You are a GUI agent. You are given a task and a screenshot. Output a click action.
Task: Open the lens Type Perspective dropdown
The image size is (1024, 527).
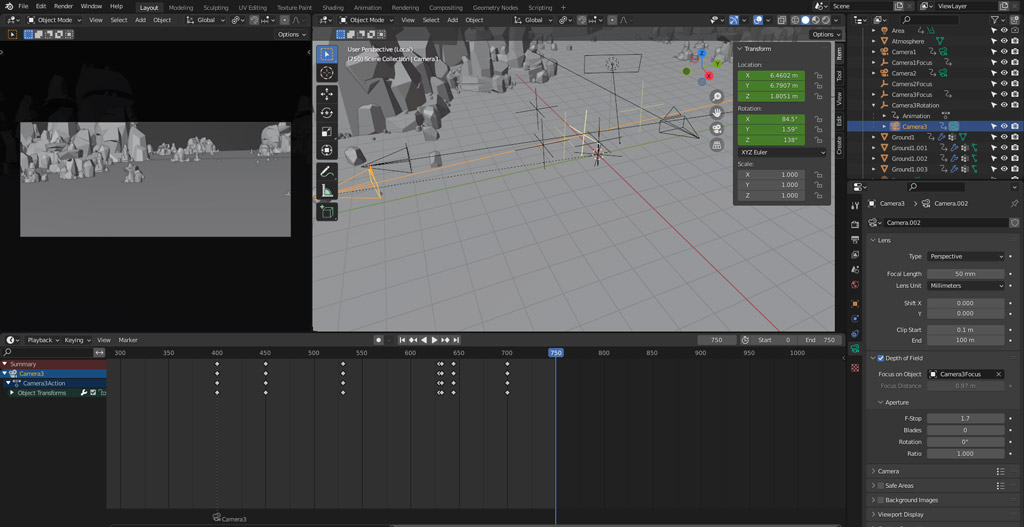coord(965,256)
